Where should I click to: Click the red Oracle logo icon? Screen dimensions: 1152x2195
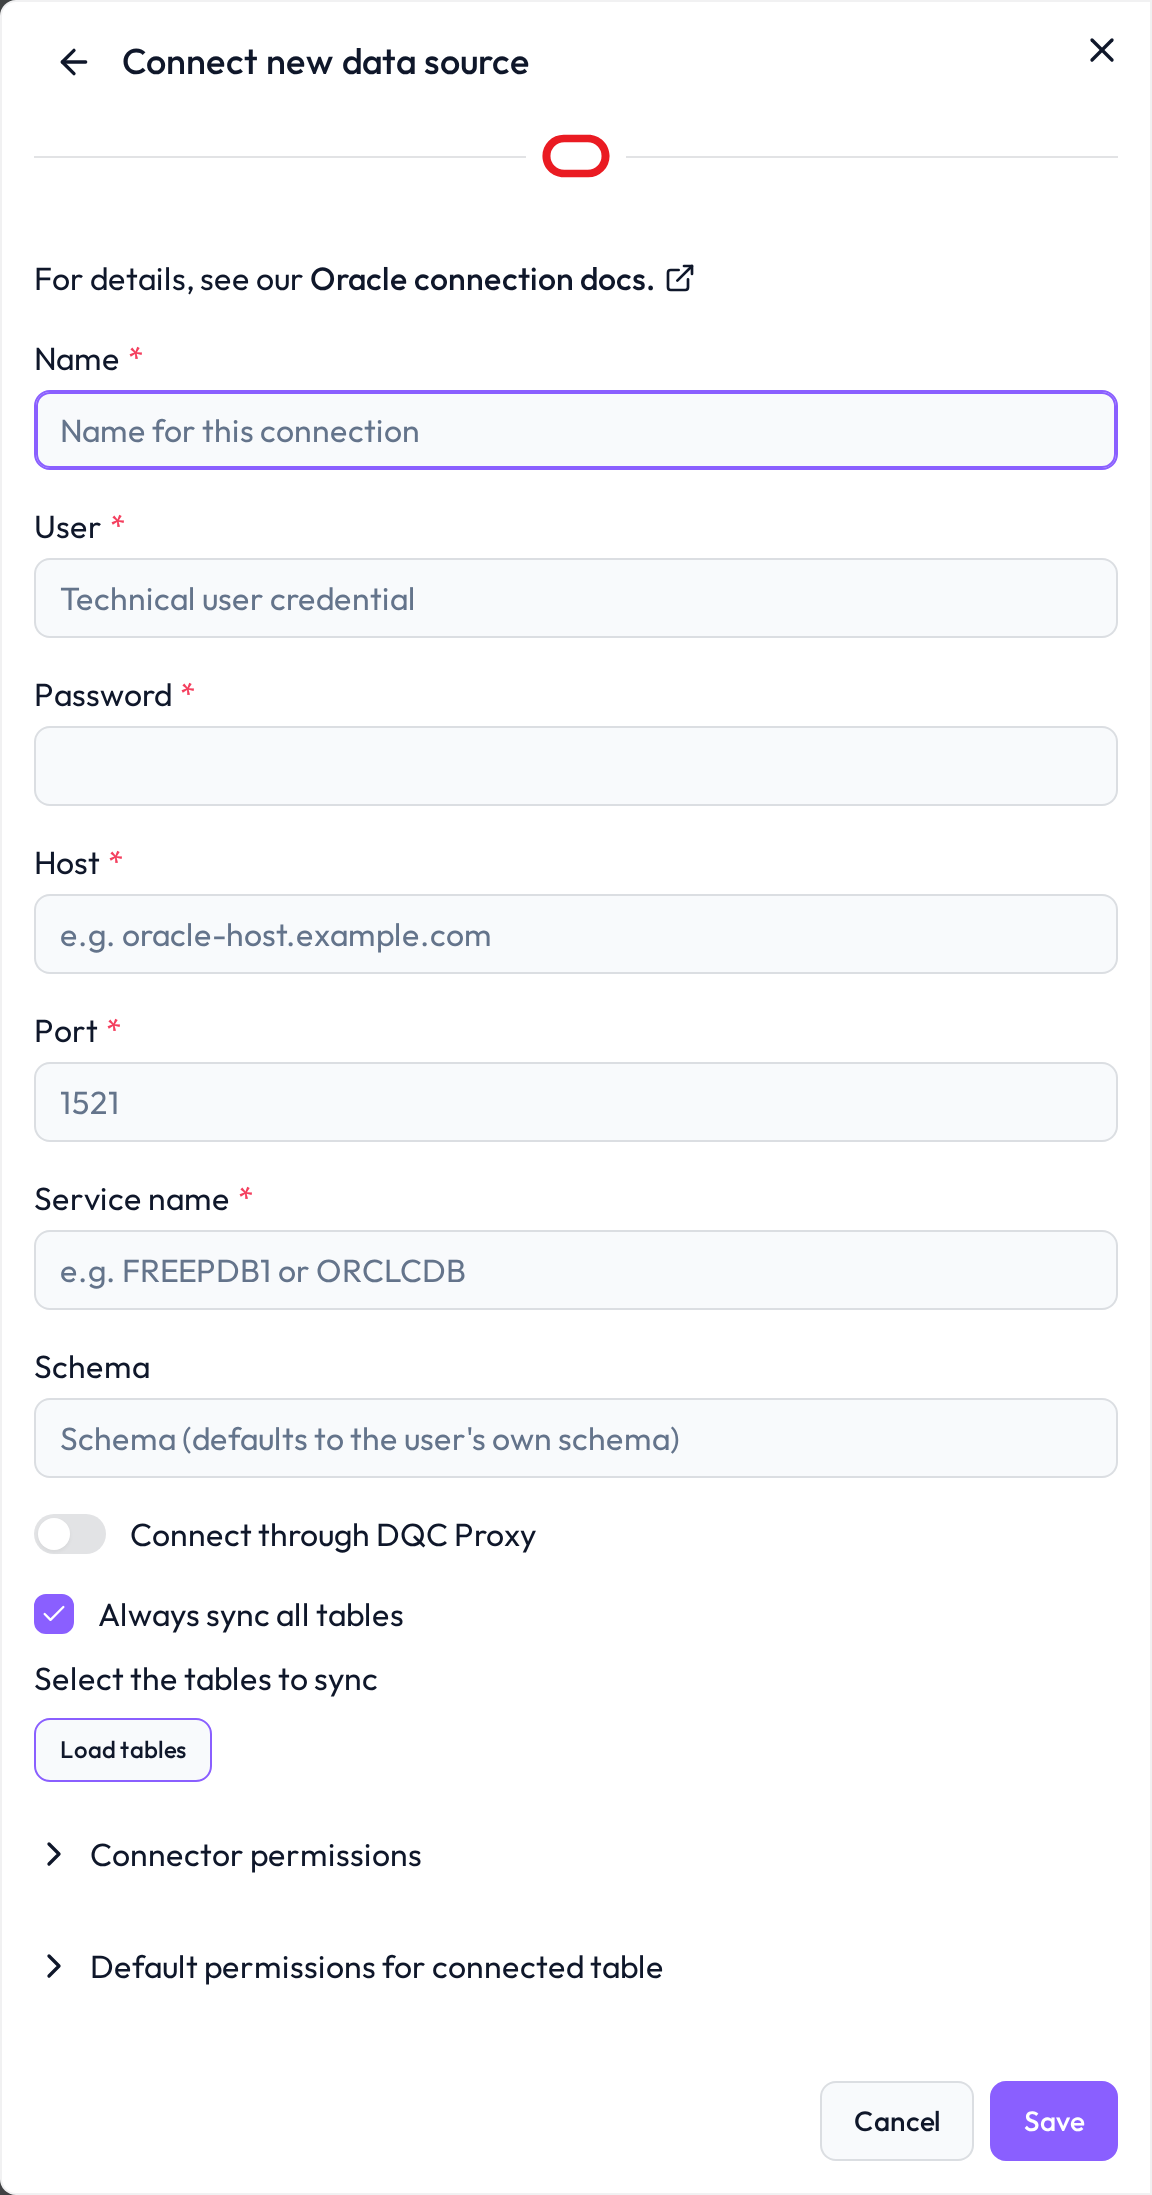[x=576, y=156]
